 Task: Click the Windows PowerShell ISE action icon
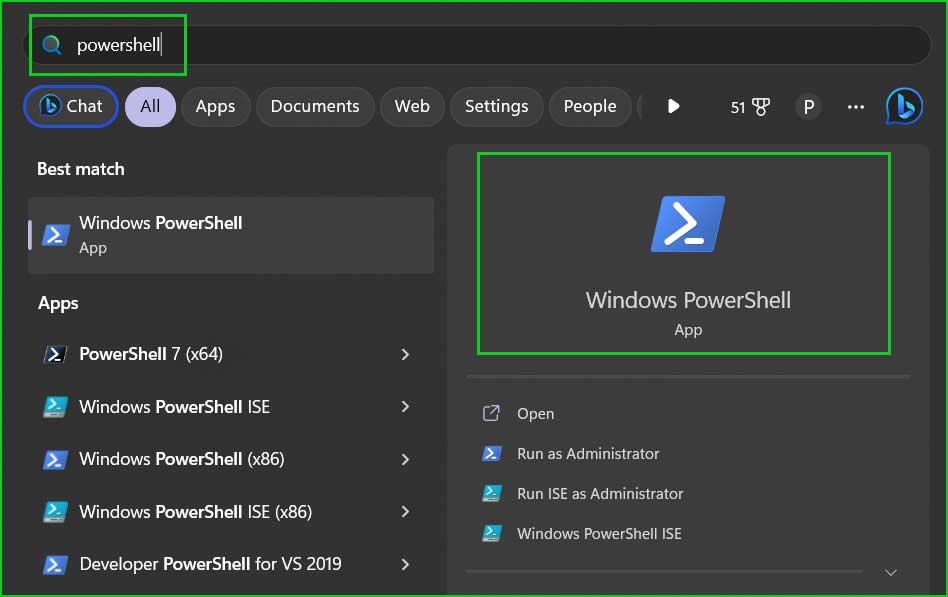point(492,533)
